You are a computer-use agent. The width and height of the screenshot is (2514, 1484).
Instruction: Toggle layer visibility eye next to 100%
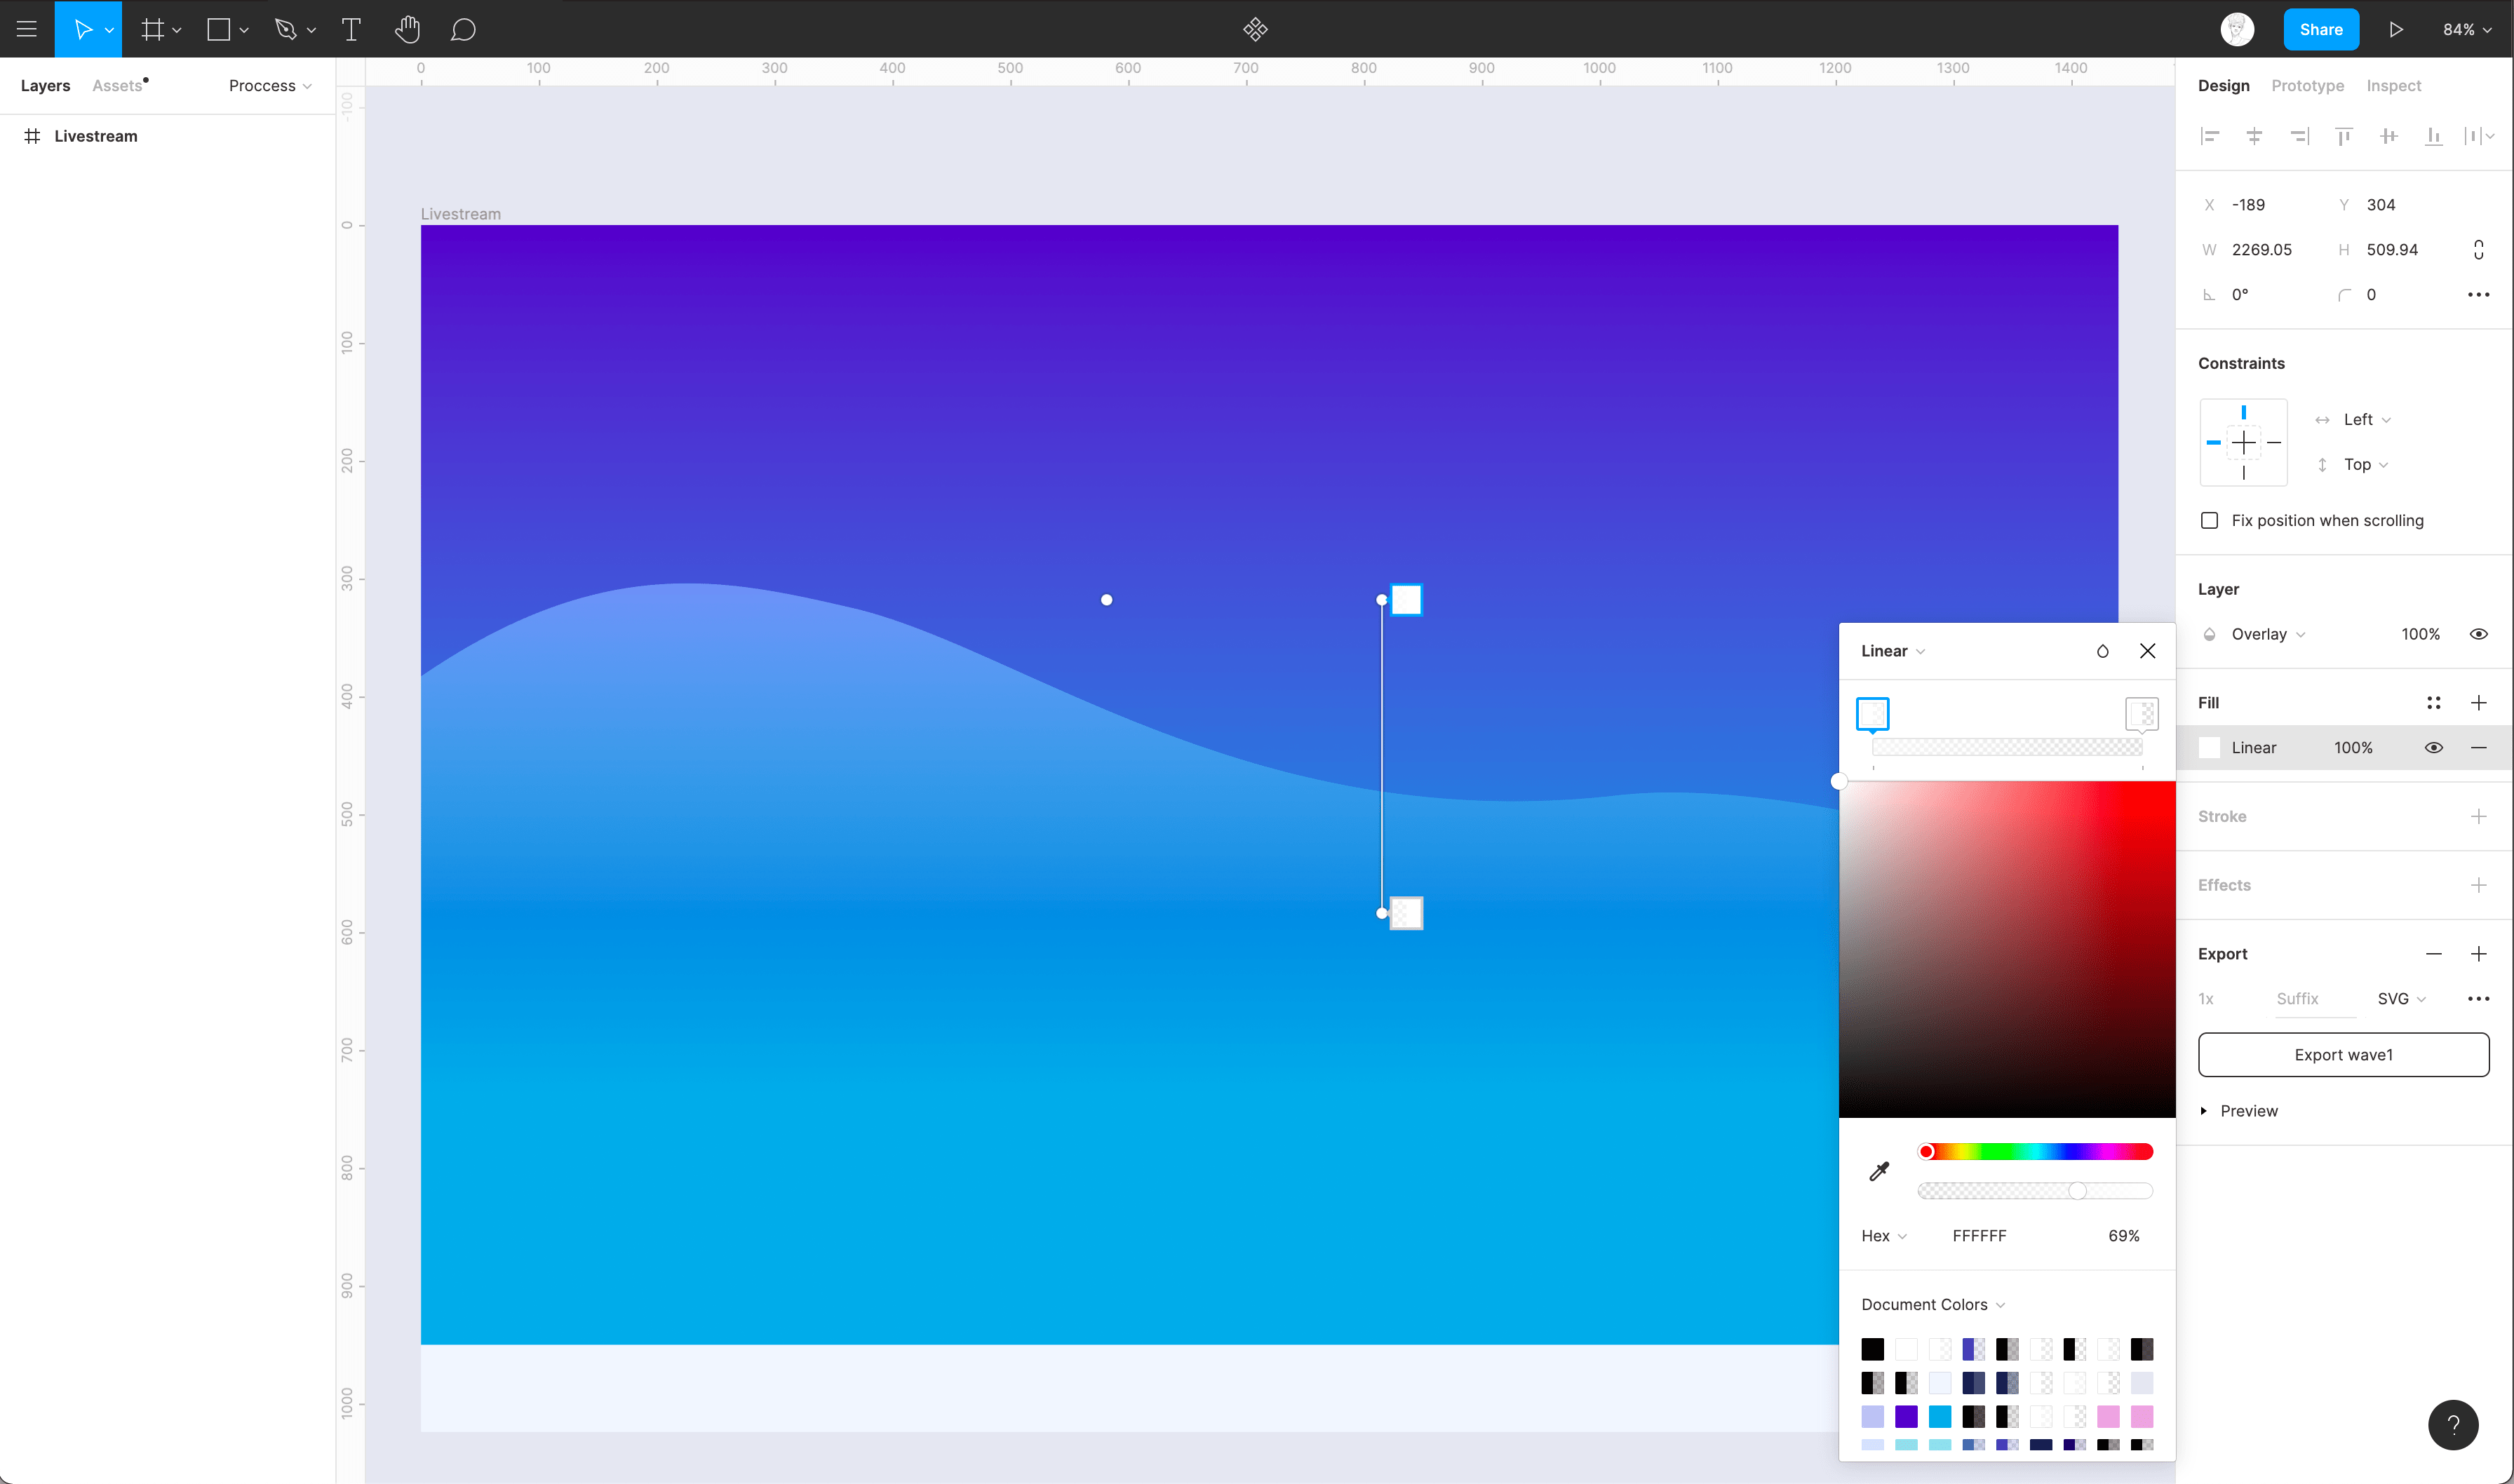pyautogui.click(x=2478, y=634)
